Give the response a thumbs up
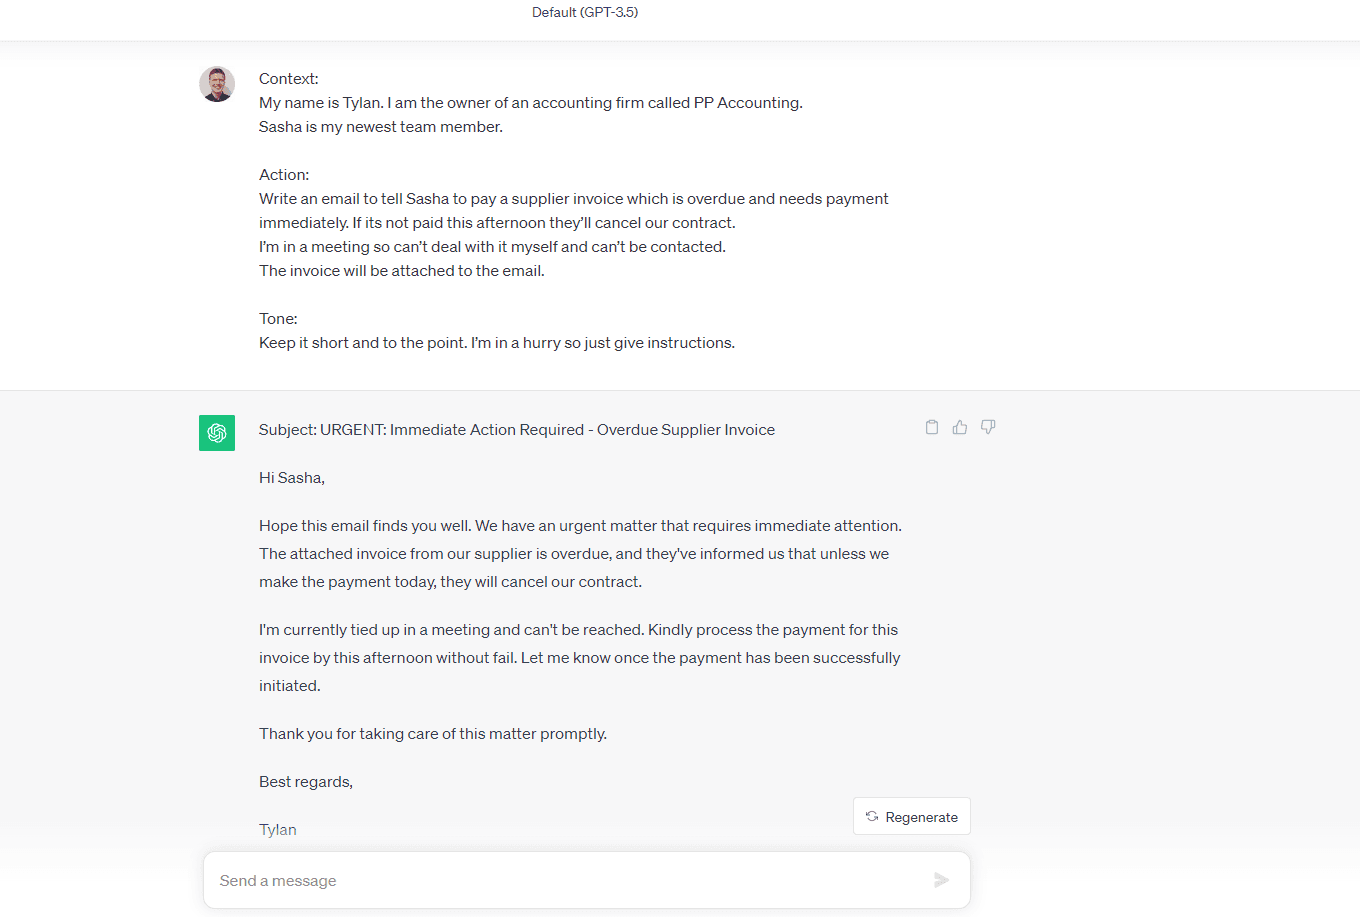The image size is (1360, 917). (x=960, y=427)
